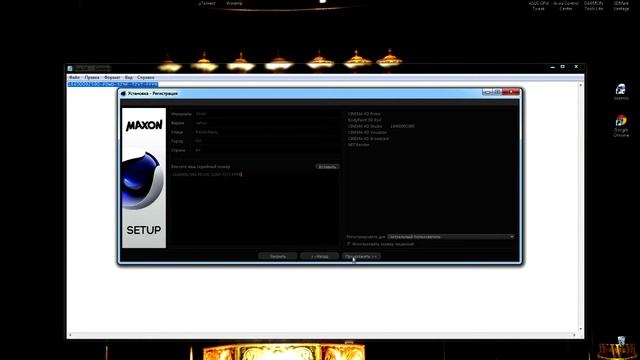Open the Формат menu in Notepad
The height and width of the screenshot is (360, 640).
112,77
